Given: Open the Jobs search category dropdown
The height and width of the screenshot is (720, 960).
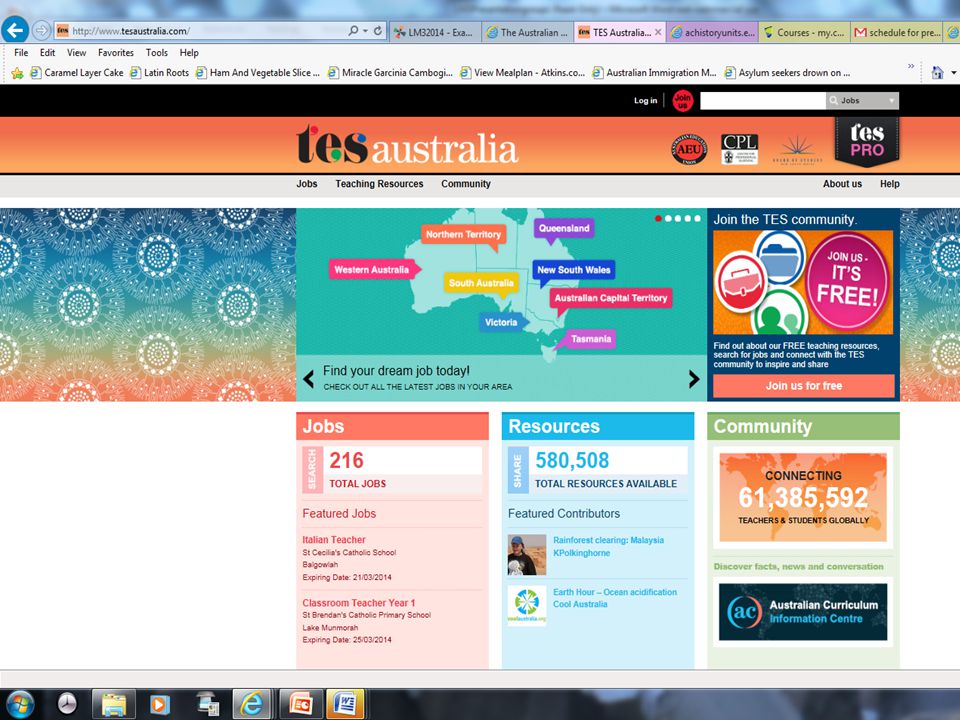Looking at the screenshot, I should tap(862, 100).
